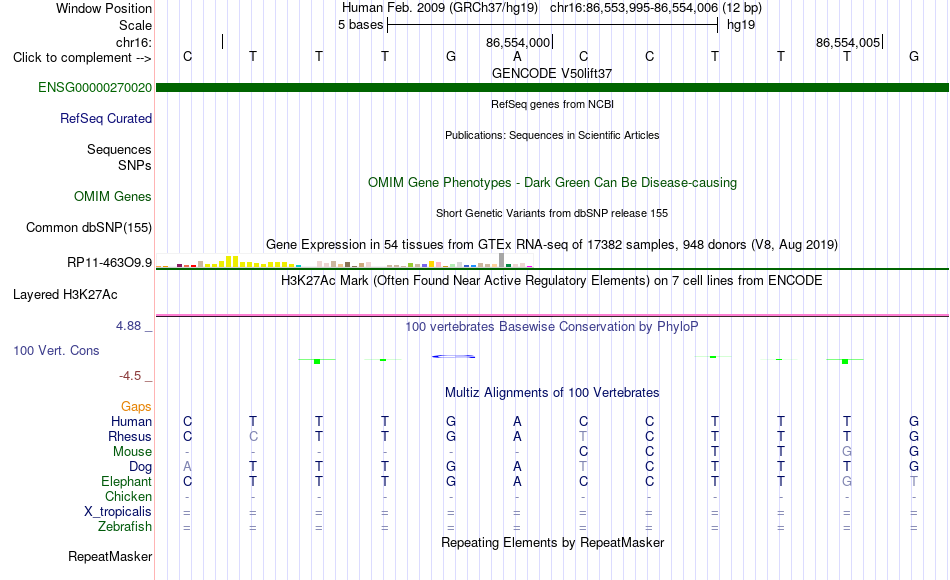Click the 'Click to complement -->' label
Viewport: 950px width, 580px height.
tap(82, 58)
